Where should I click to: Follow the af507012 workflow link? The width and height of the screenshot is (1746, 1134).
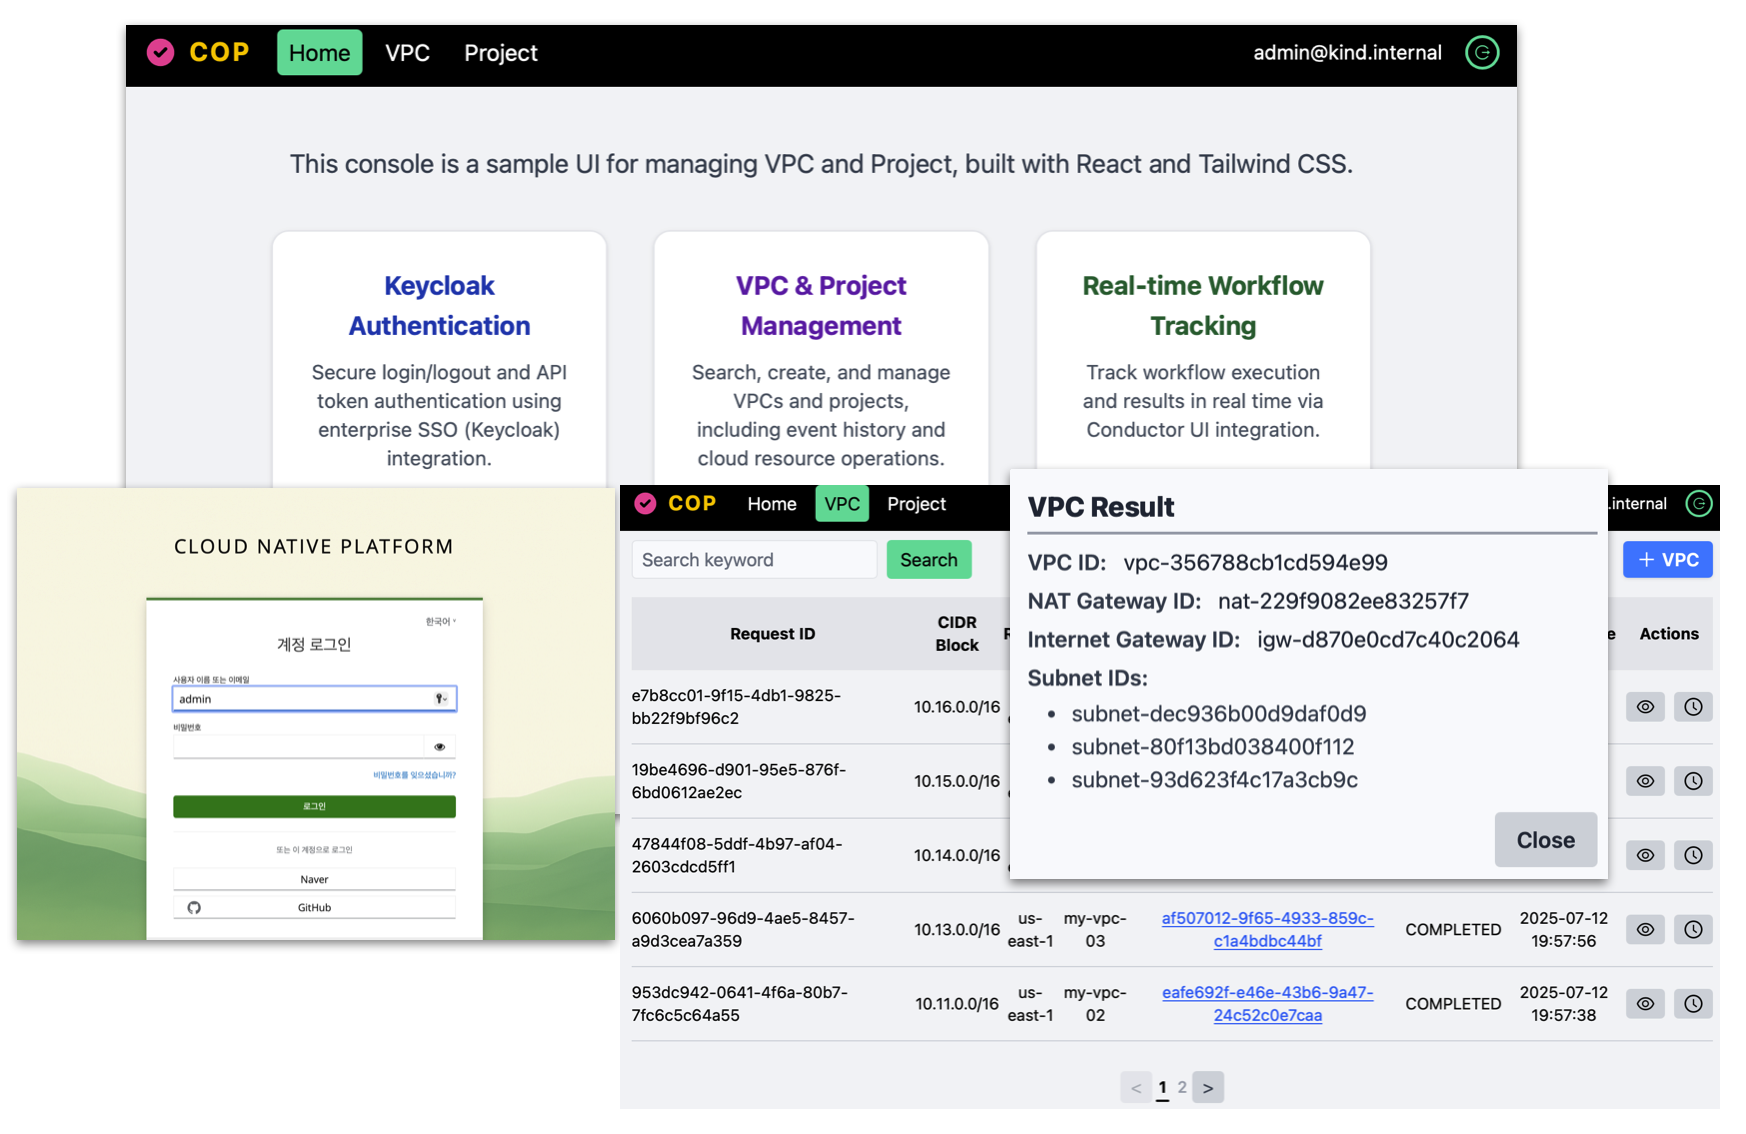pos(1267,929)
